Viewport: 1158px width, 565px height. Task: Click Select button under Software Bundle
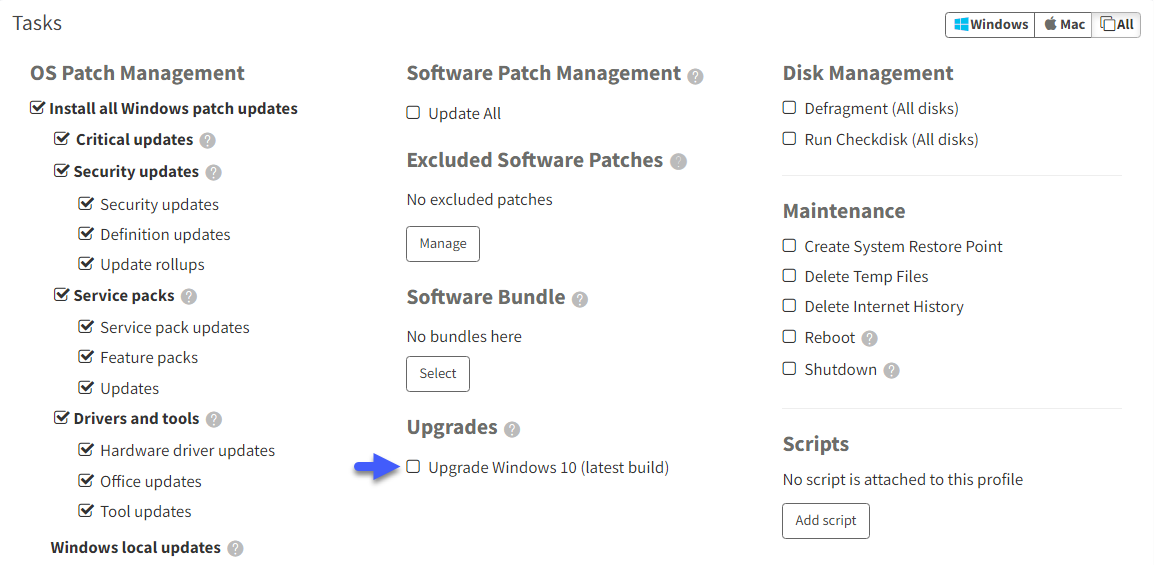[438, 374]
